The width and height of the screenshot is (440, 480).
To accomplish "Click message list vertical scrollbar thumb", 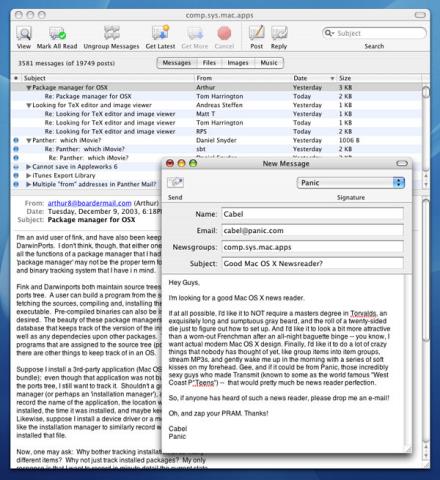I will [425, 92].
